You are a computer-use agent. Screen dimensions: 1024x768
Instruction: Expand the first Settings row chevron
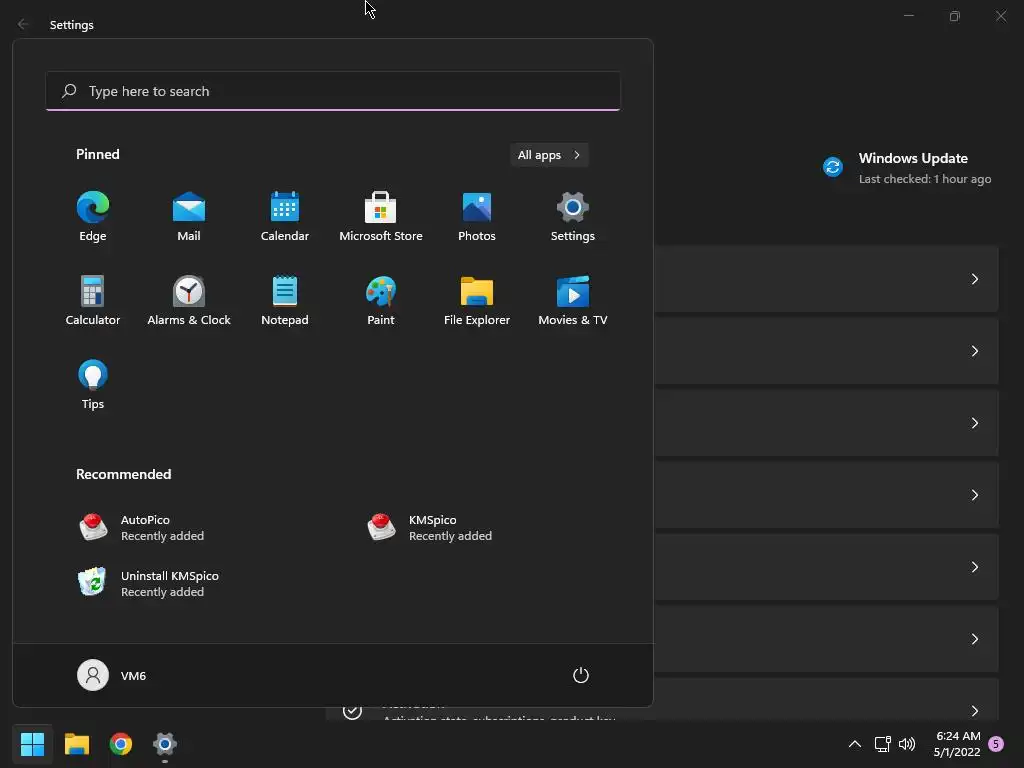(974, 279)
